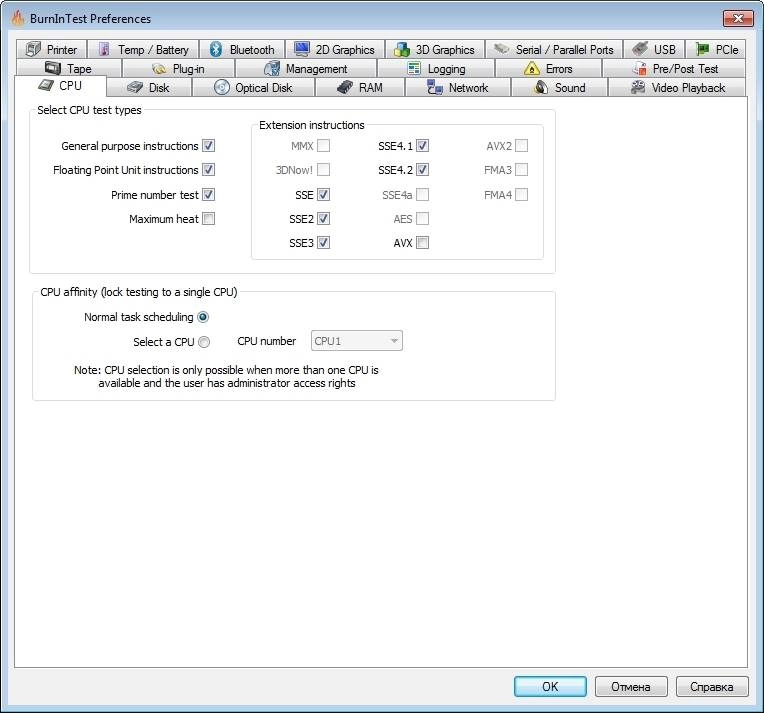Open the Video Playback tab

[x=677, y=88]
